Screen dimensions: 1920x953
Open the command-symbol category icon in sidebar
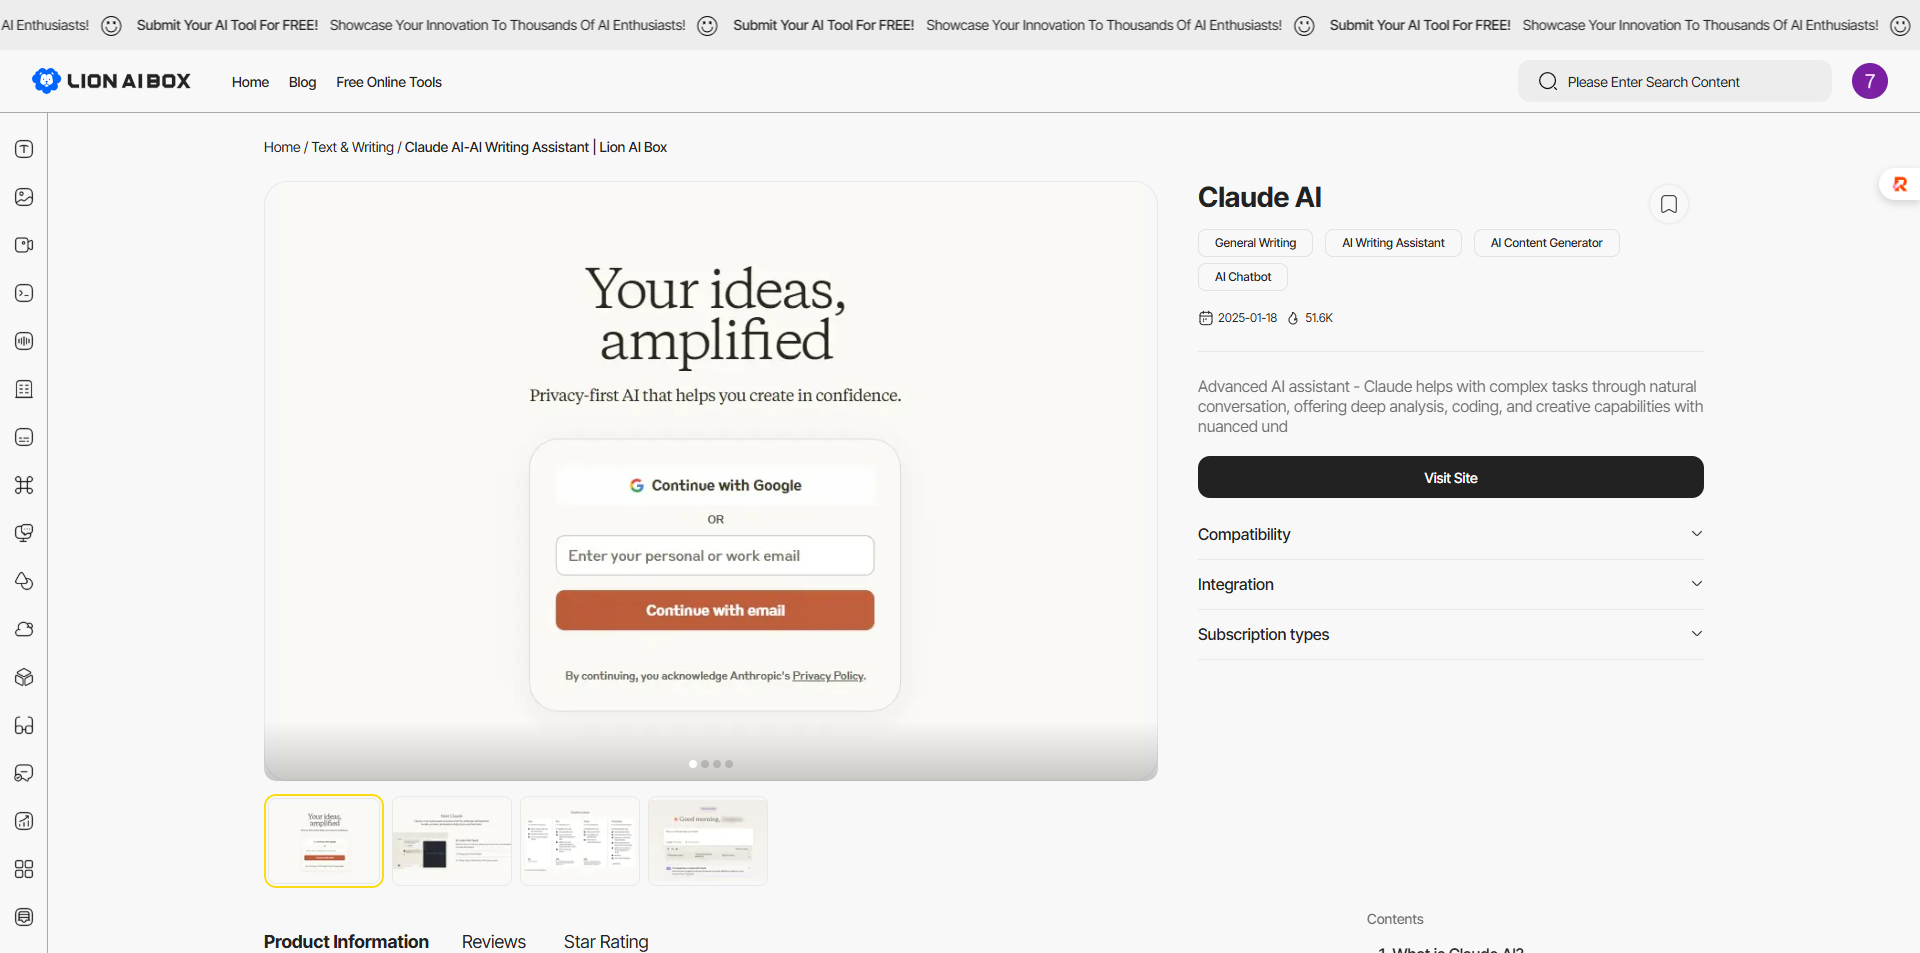[x=24, y=485]
